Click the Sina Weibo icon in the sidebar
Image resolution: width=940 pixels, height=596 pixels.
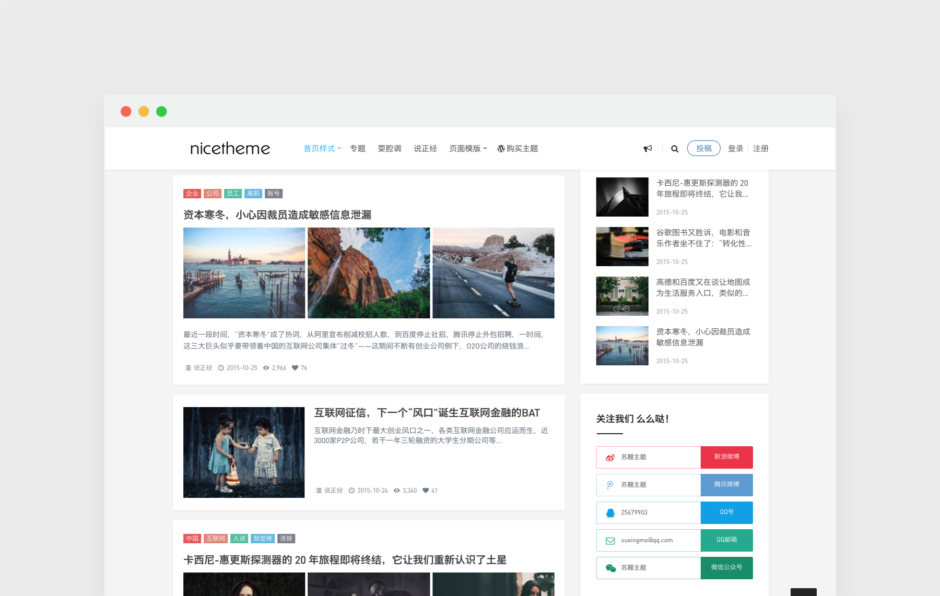pyautogui.click(x=610, y=456)
